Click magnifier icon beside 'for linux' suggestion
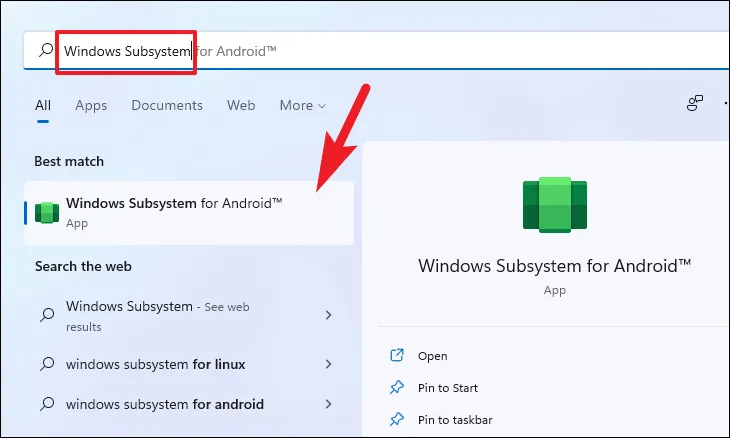Viewport: 730px width, 438px height. pyautogui.click(x=47, y=364)
